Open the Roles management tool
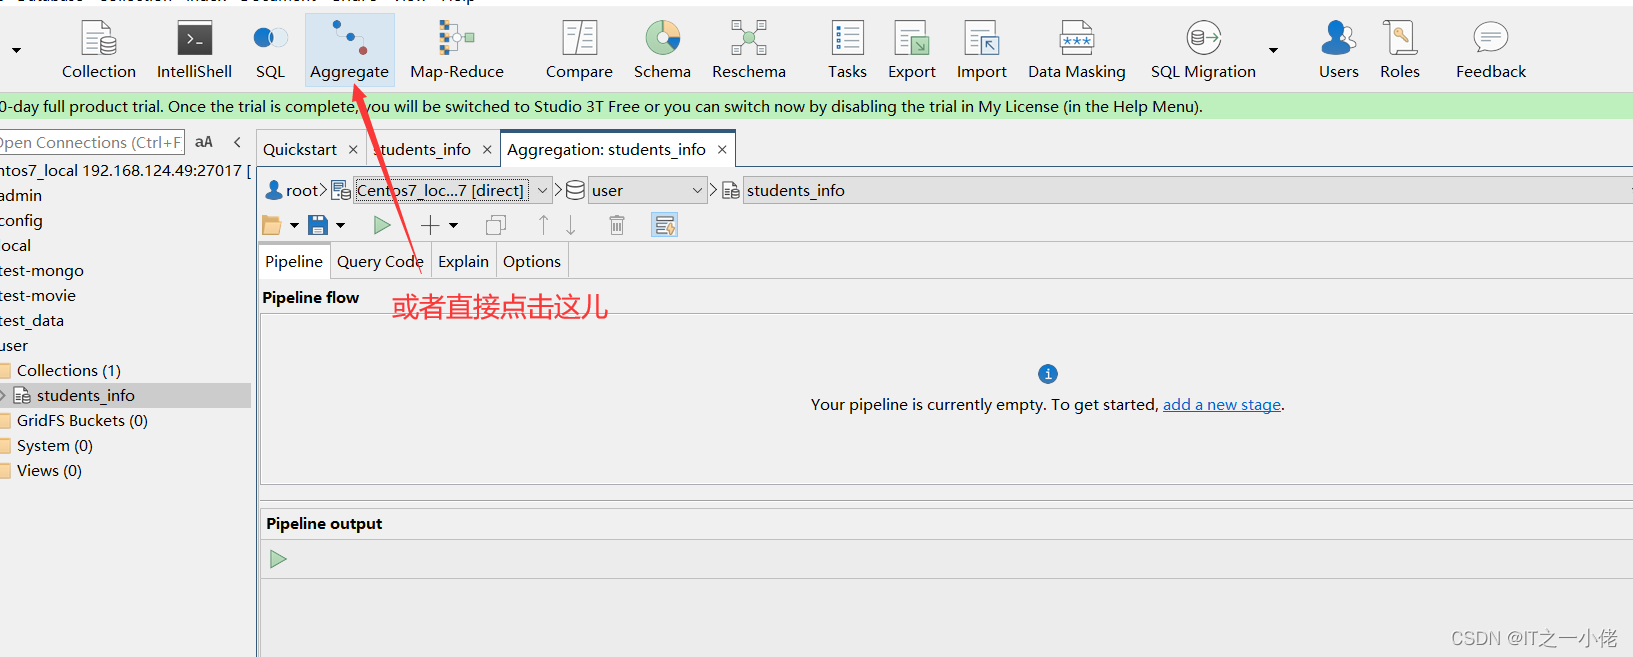Viewport: 1633px width, 657px height. pyautogui.click(x=1400, y=50)
